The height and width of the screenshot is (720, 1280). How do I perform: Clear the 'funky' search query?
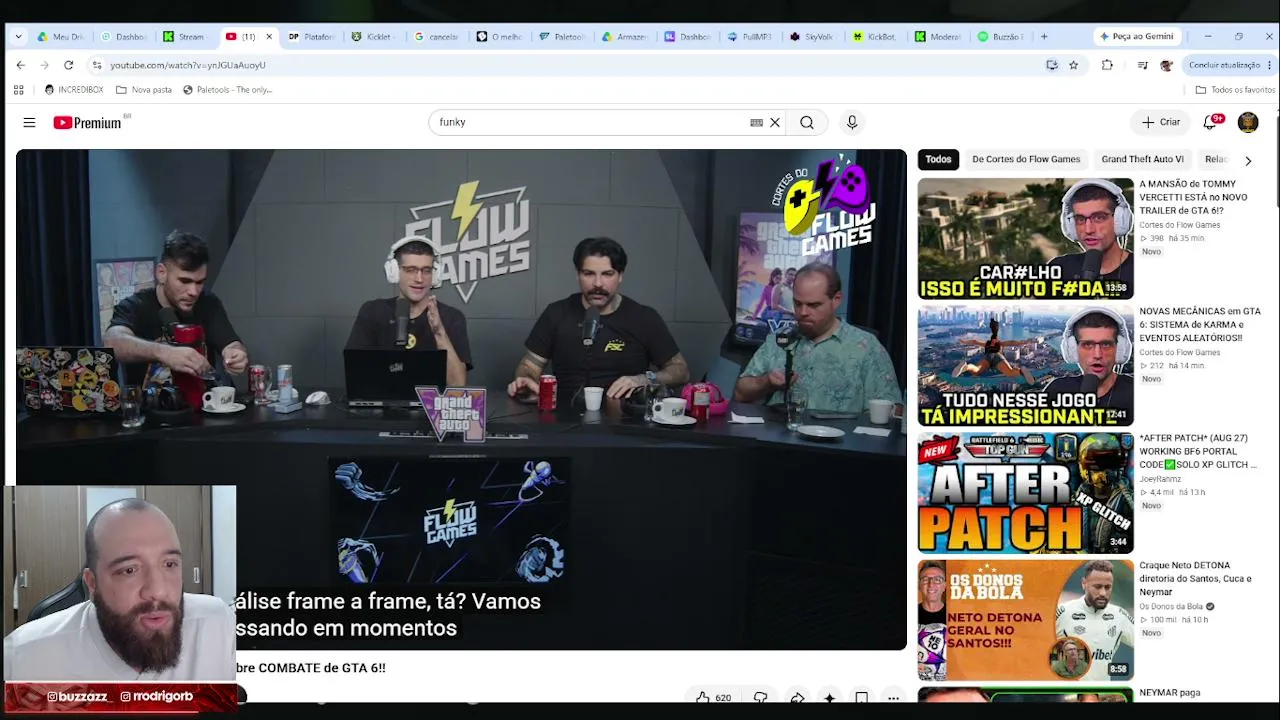tap(775, 122)
